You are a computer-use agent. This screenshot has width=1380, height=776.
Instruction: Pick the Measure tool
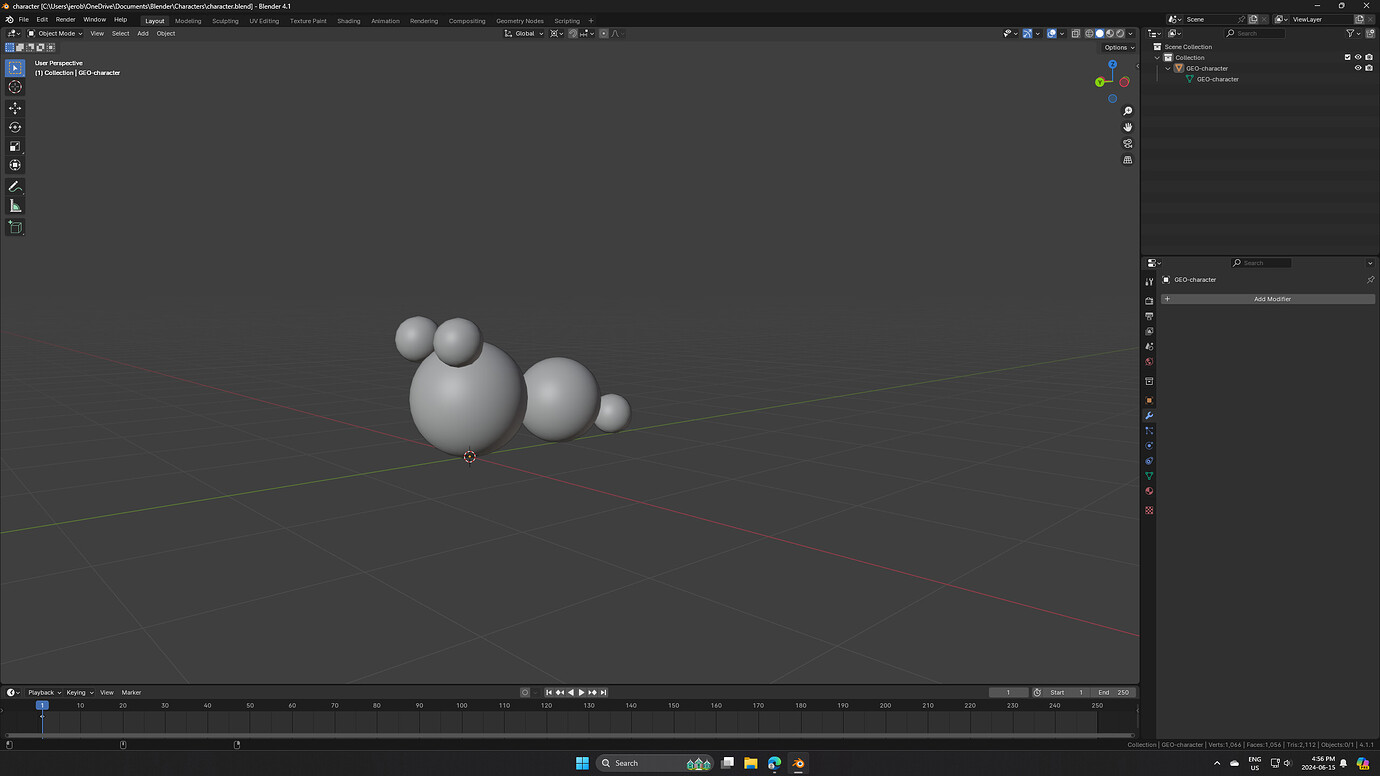click(x=15, y=206)
